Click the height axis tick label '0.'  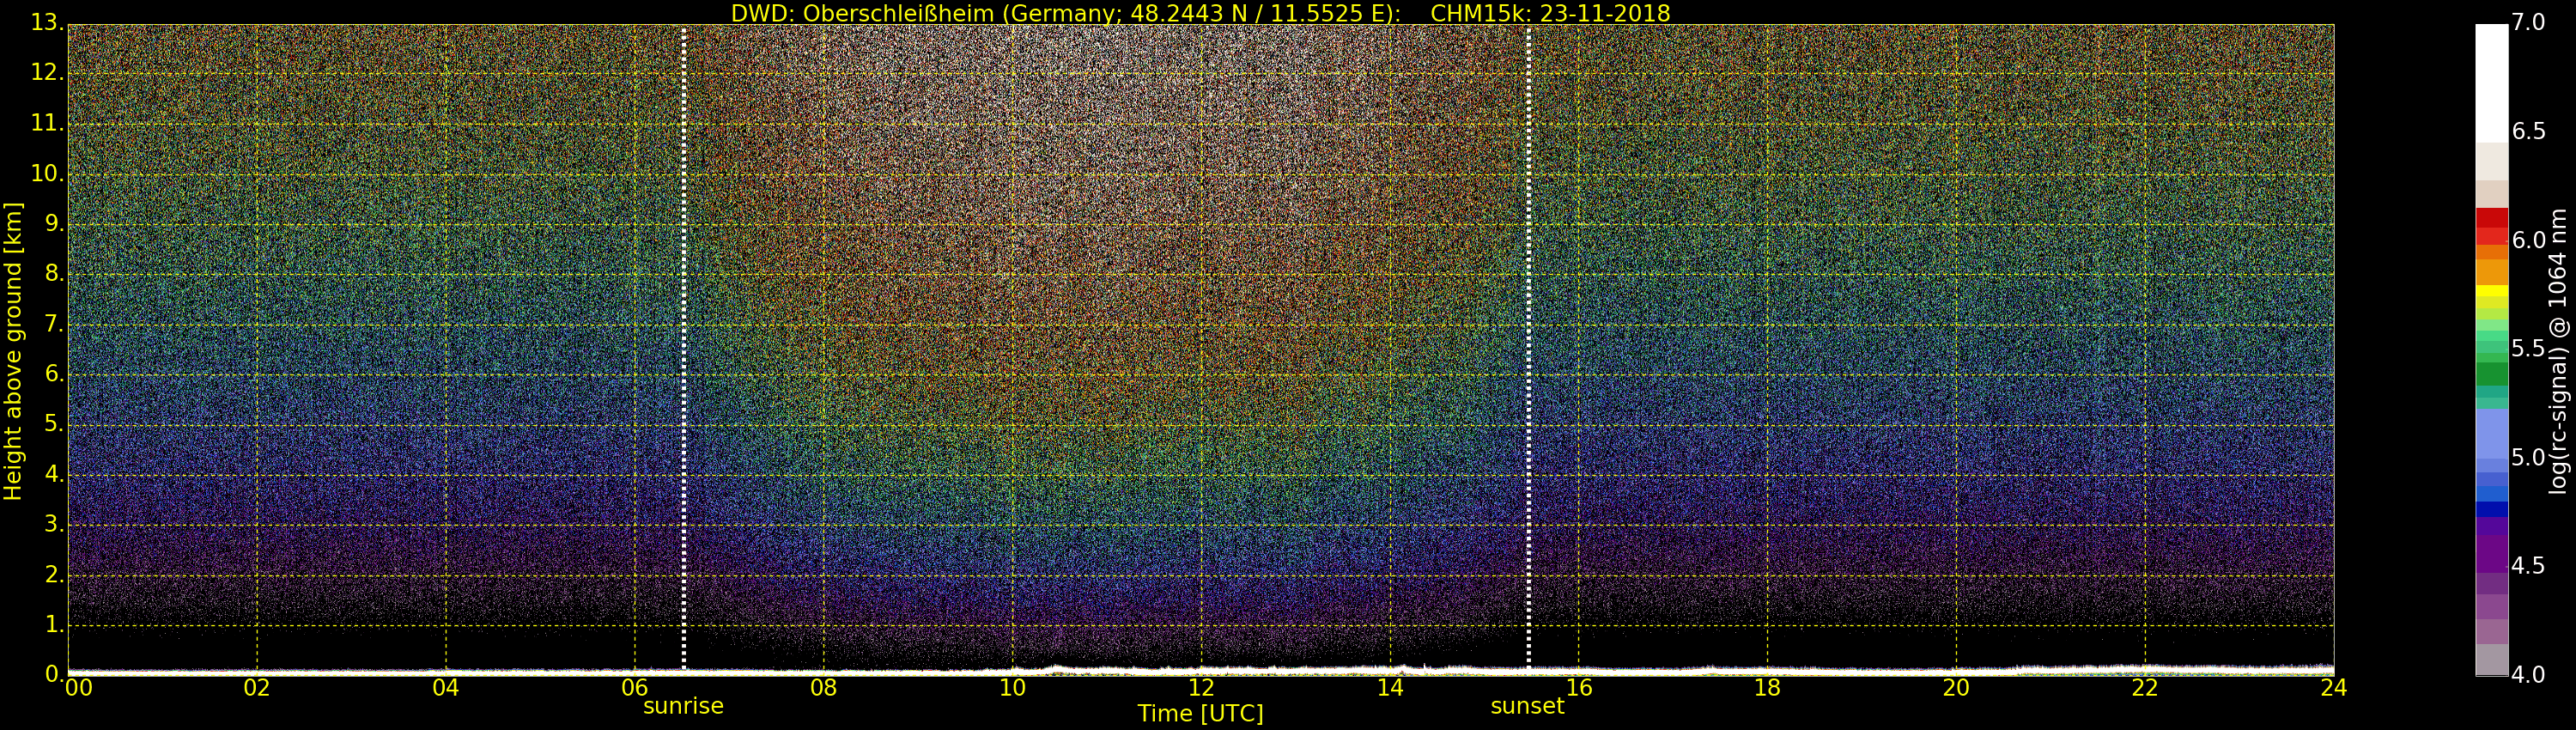pyautogui.click(x=54, y=674)
